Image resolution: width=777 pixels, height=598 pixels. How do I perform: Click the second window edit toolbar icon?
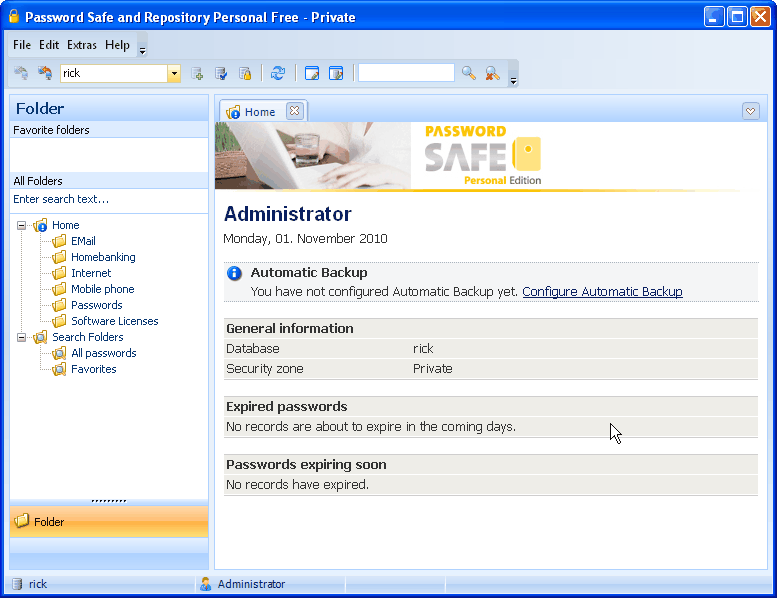click(336, 74)
